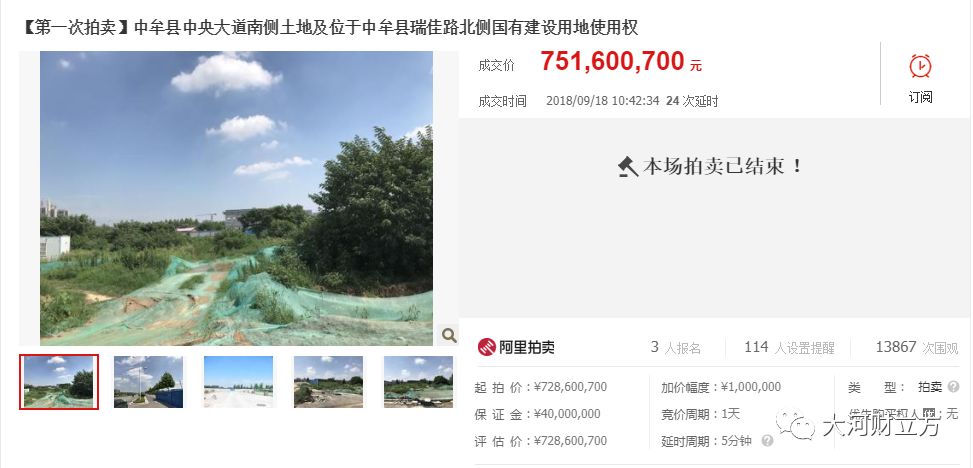
Task: Click the 24 次延时 delay count
Action: point(692,101)
